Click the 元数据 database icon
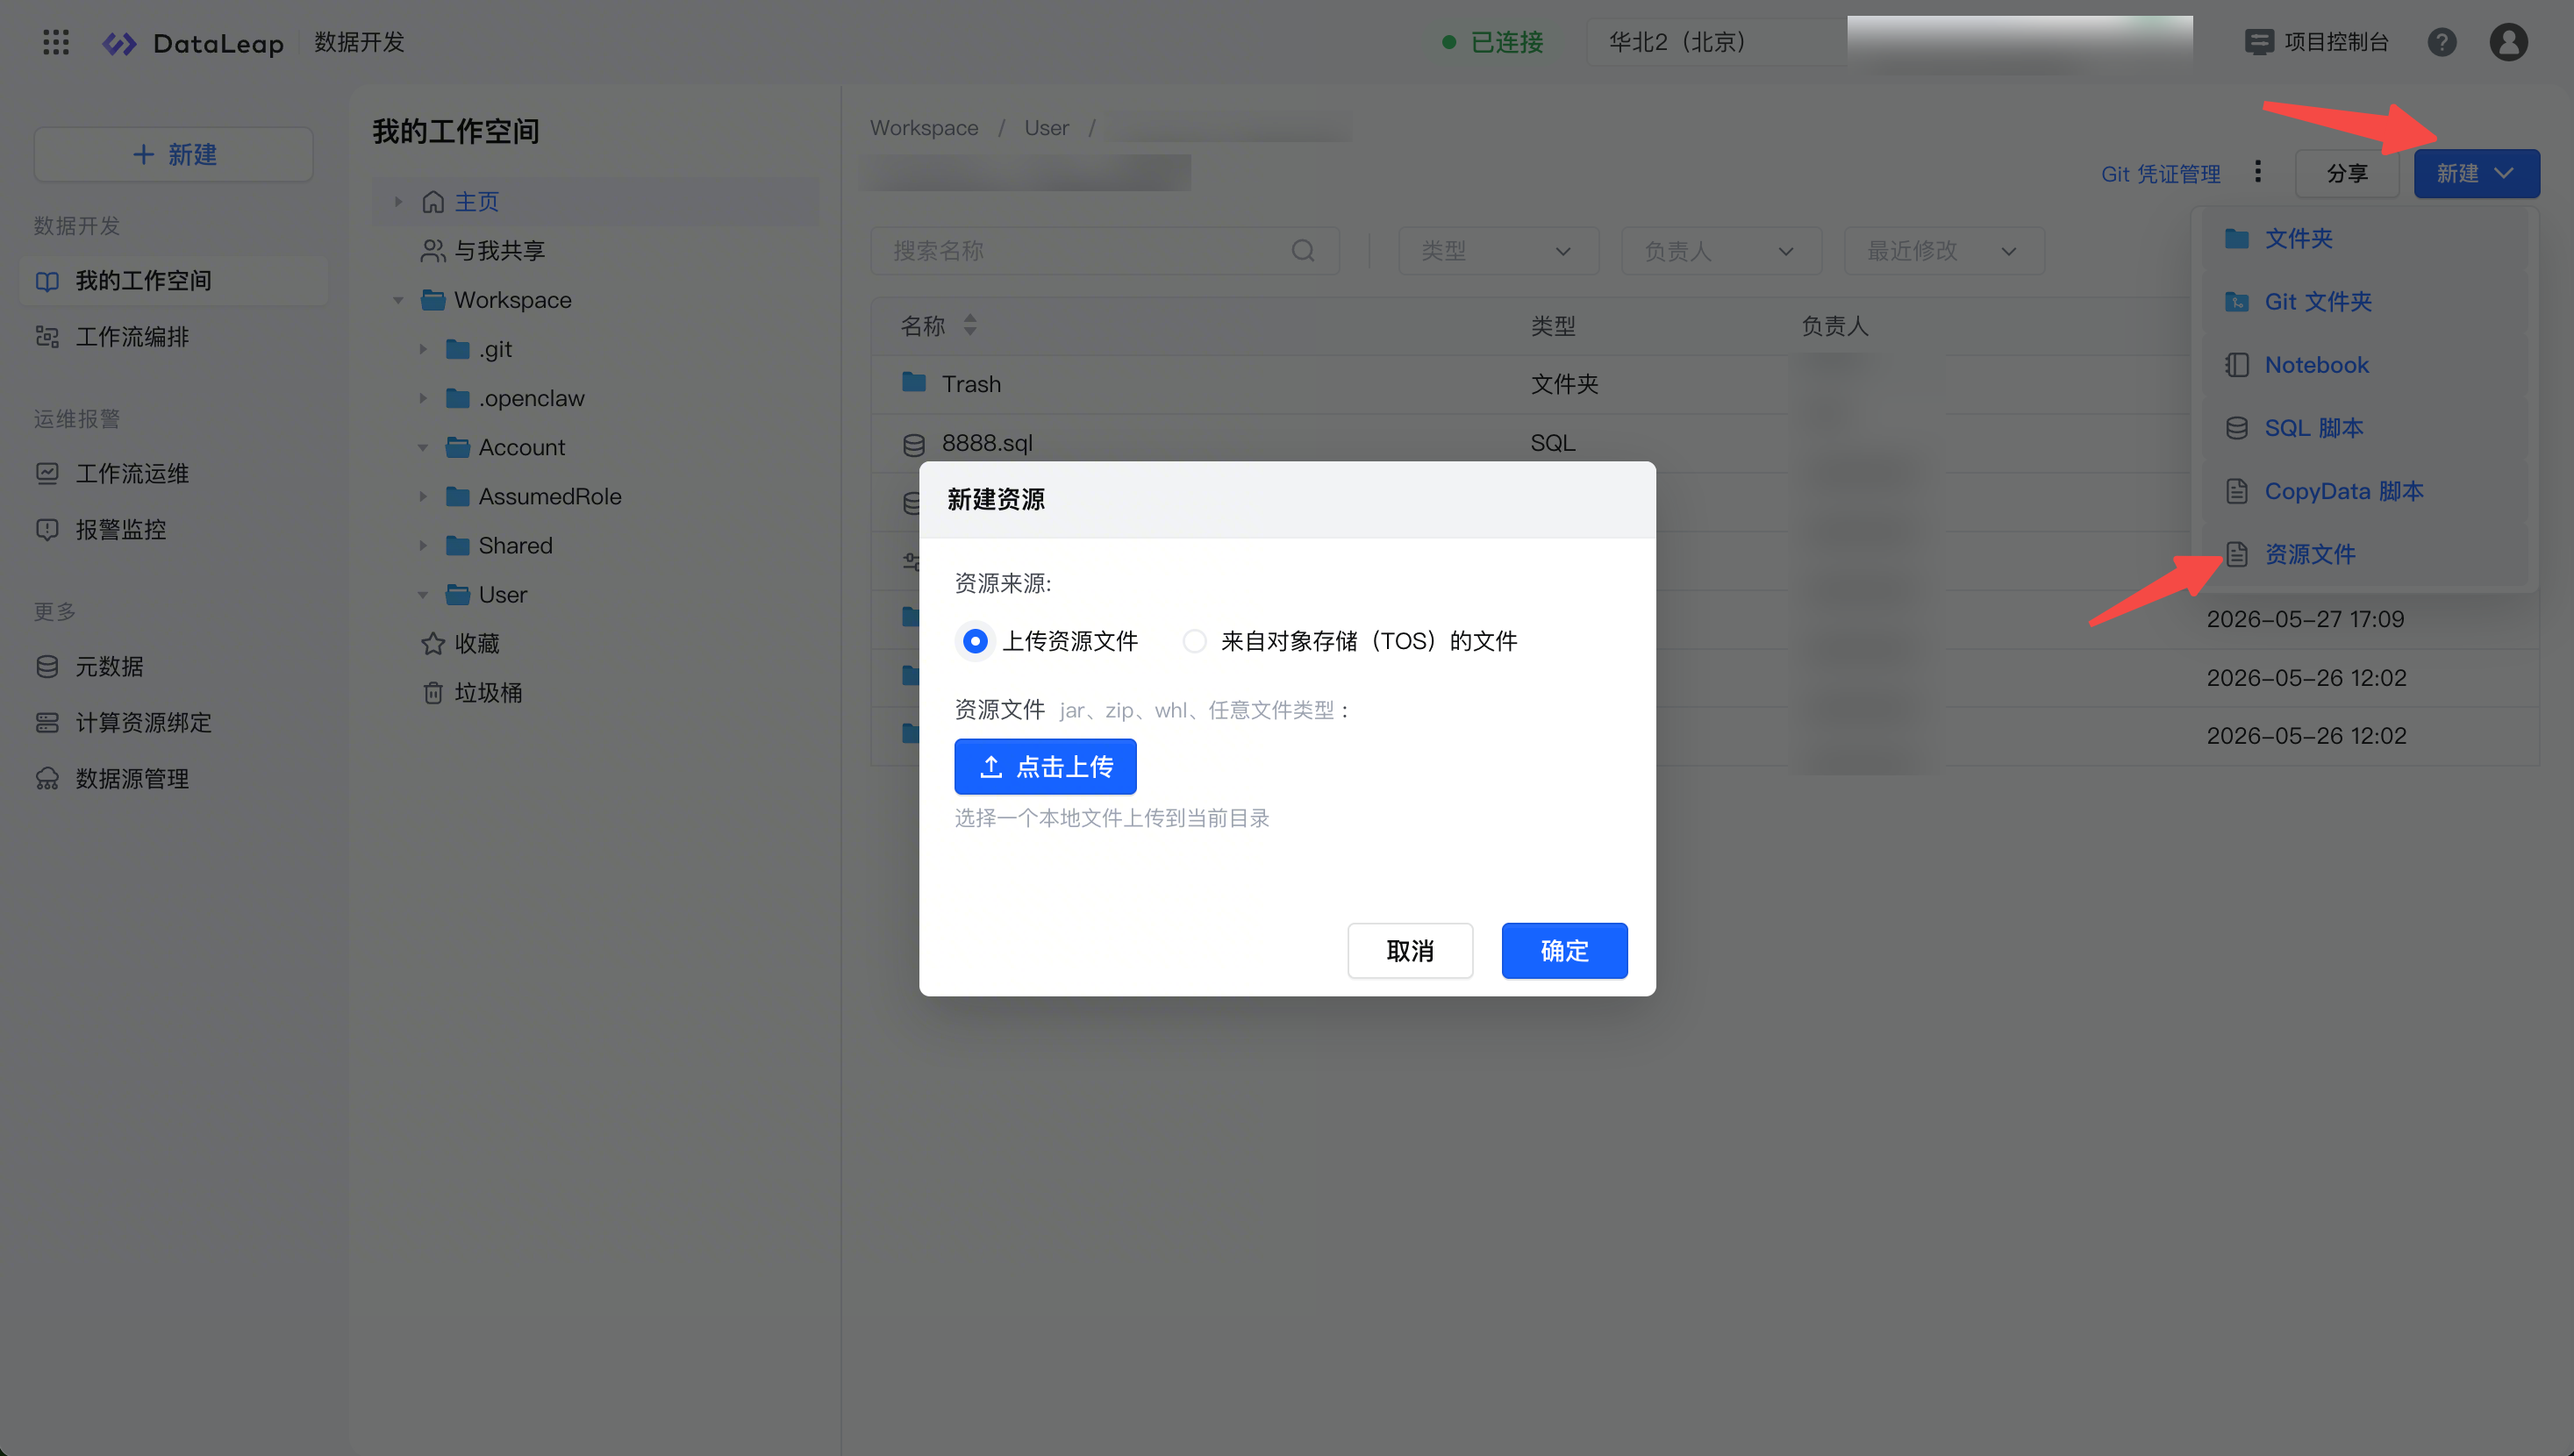Image resolution: width=2574 pixels, height=1456 pixels. [47, 666]
